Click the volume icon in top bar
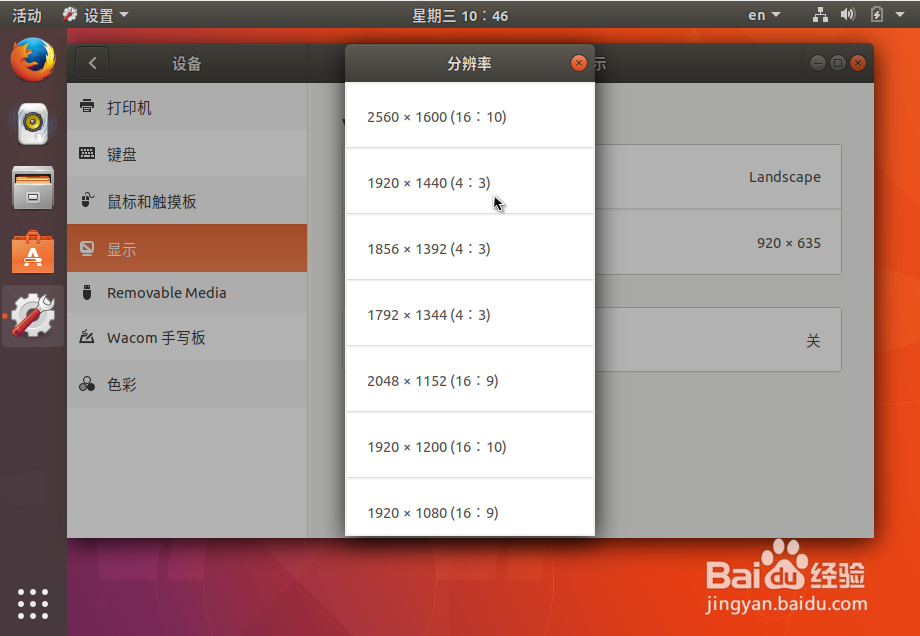 click(x=847, y=14)
